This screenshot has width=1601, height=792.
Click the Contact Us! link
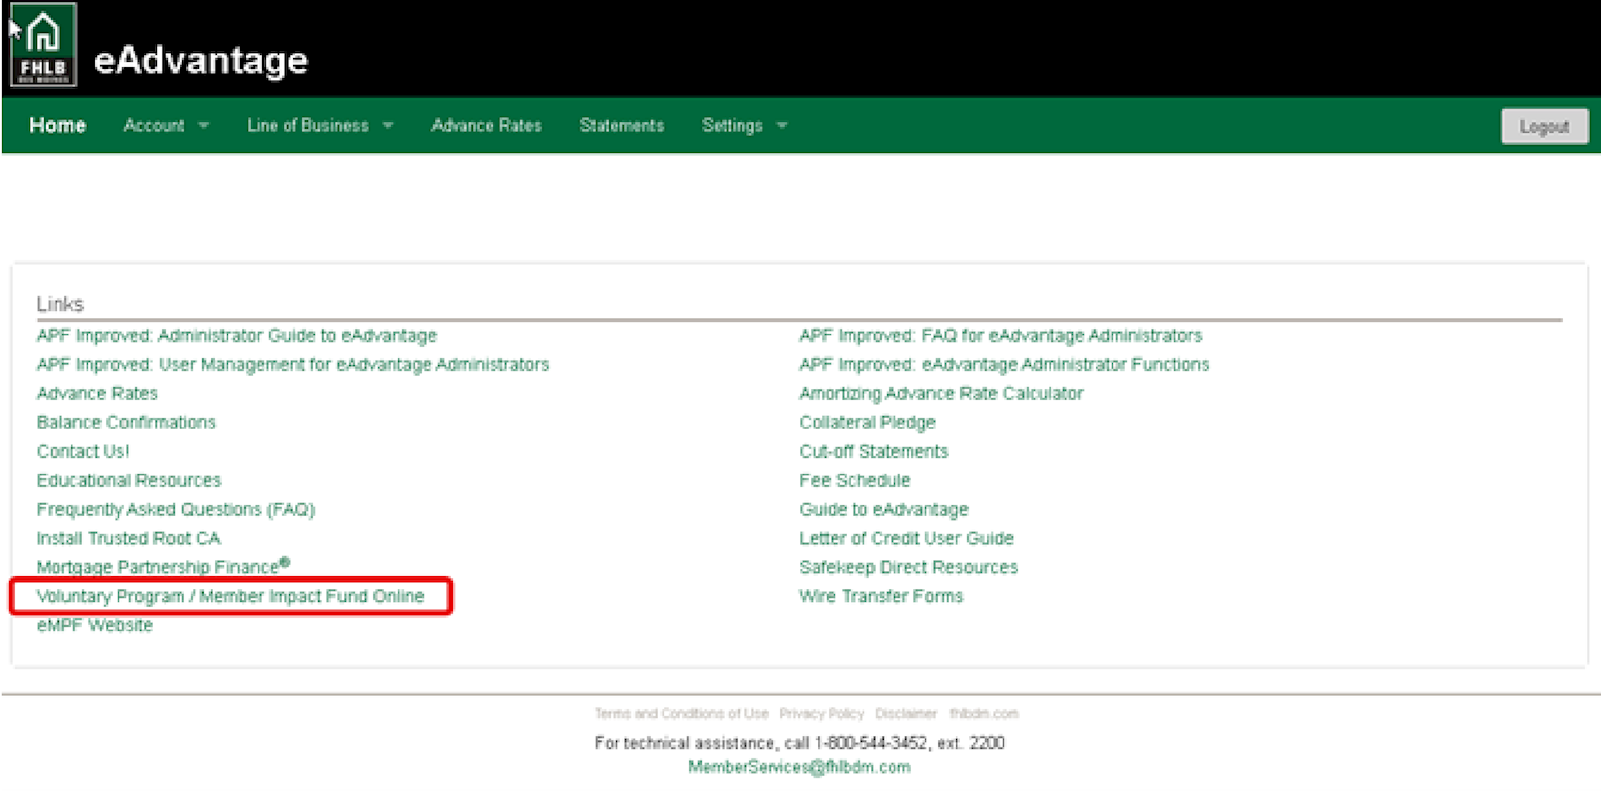pyautogui.click(x=83, y=451)
